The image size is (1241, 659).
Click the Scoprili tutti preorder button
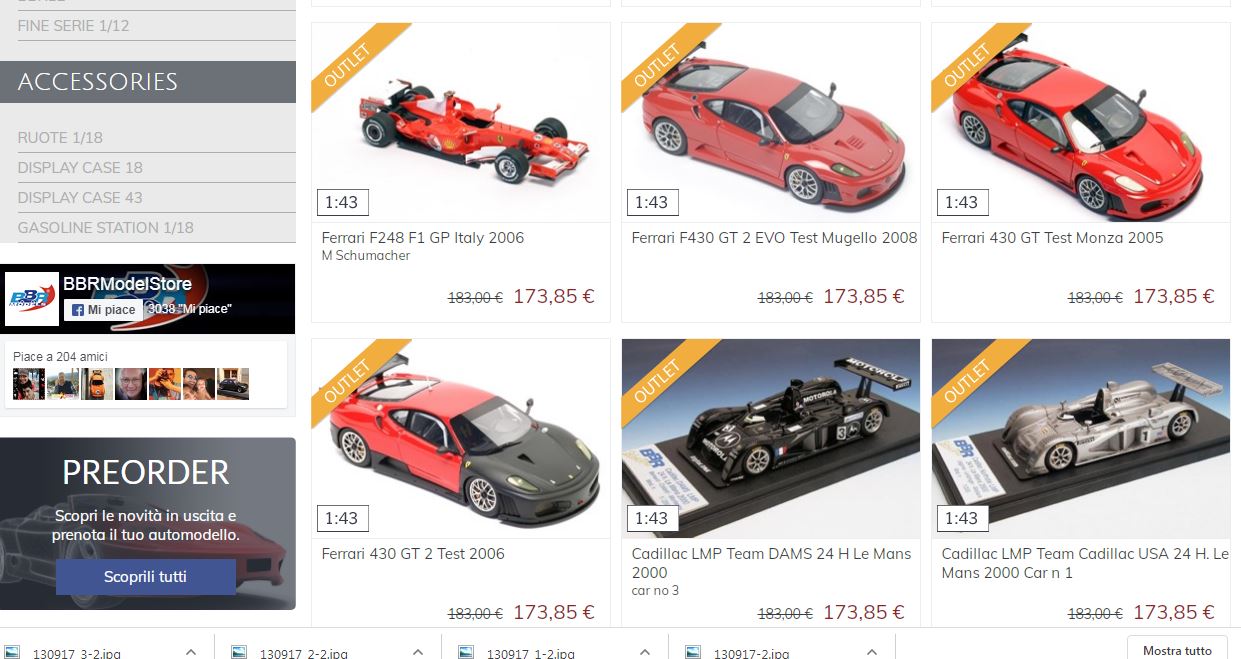[146, 577]
